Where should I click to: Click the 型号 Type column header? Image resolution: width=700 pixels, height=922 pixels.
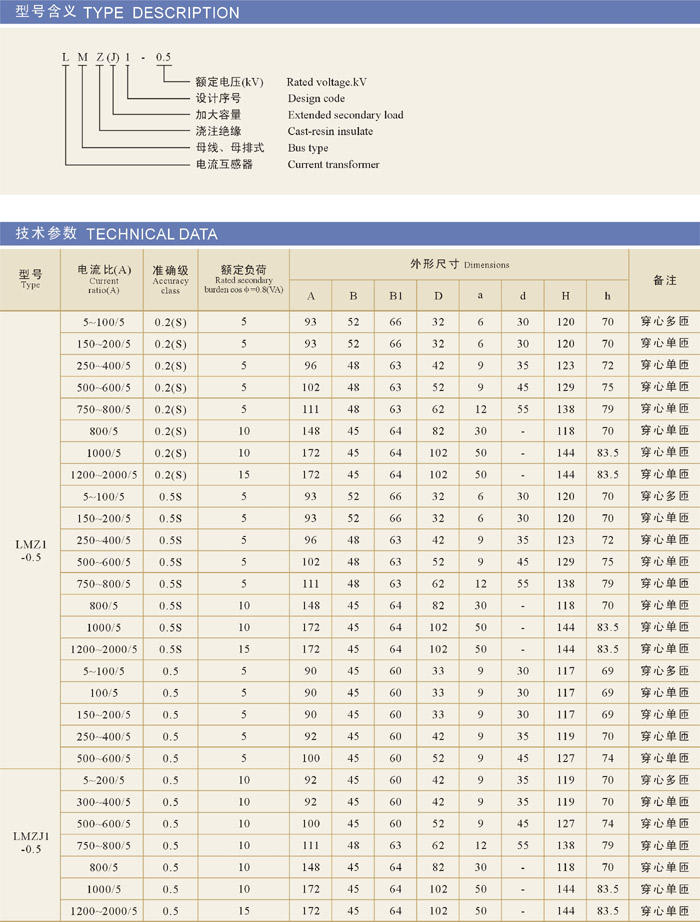[x=30, y=279]
